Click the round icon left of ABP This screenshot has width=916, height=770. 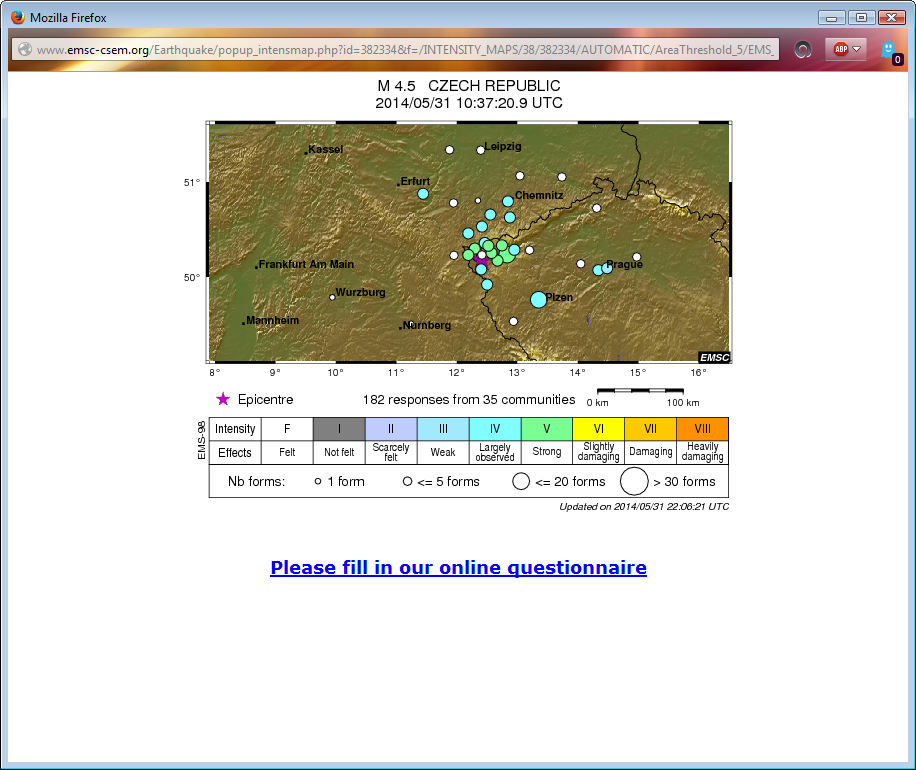[x=802, y=49]
